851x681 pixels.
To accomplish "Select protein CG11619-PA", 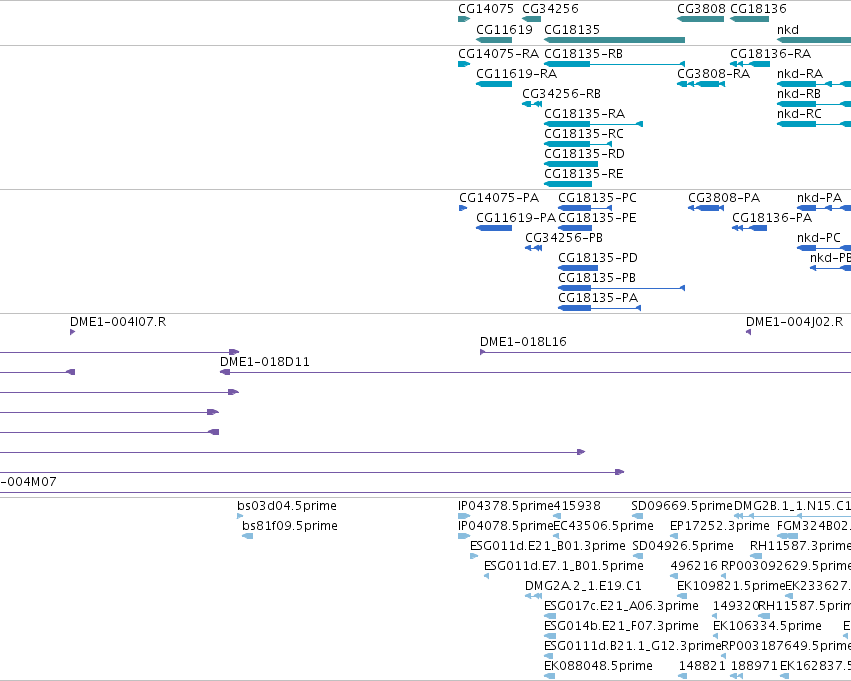I will (x=516, y=218).
